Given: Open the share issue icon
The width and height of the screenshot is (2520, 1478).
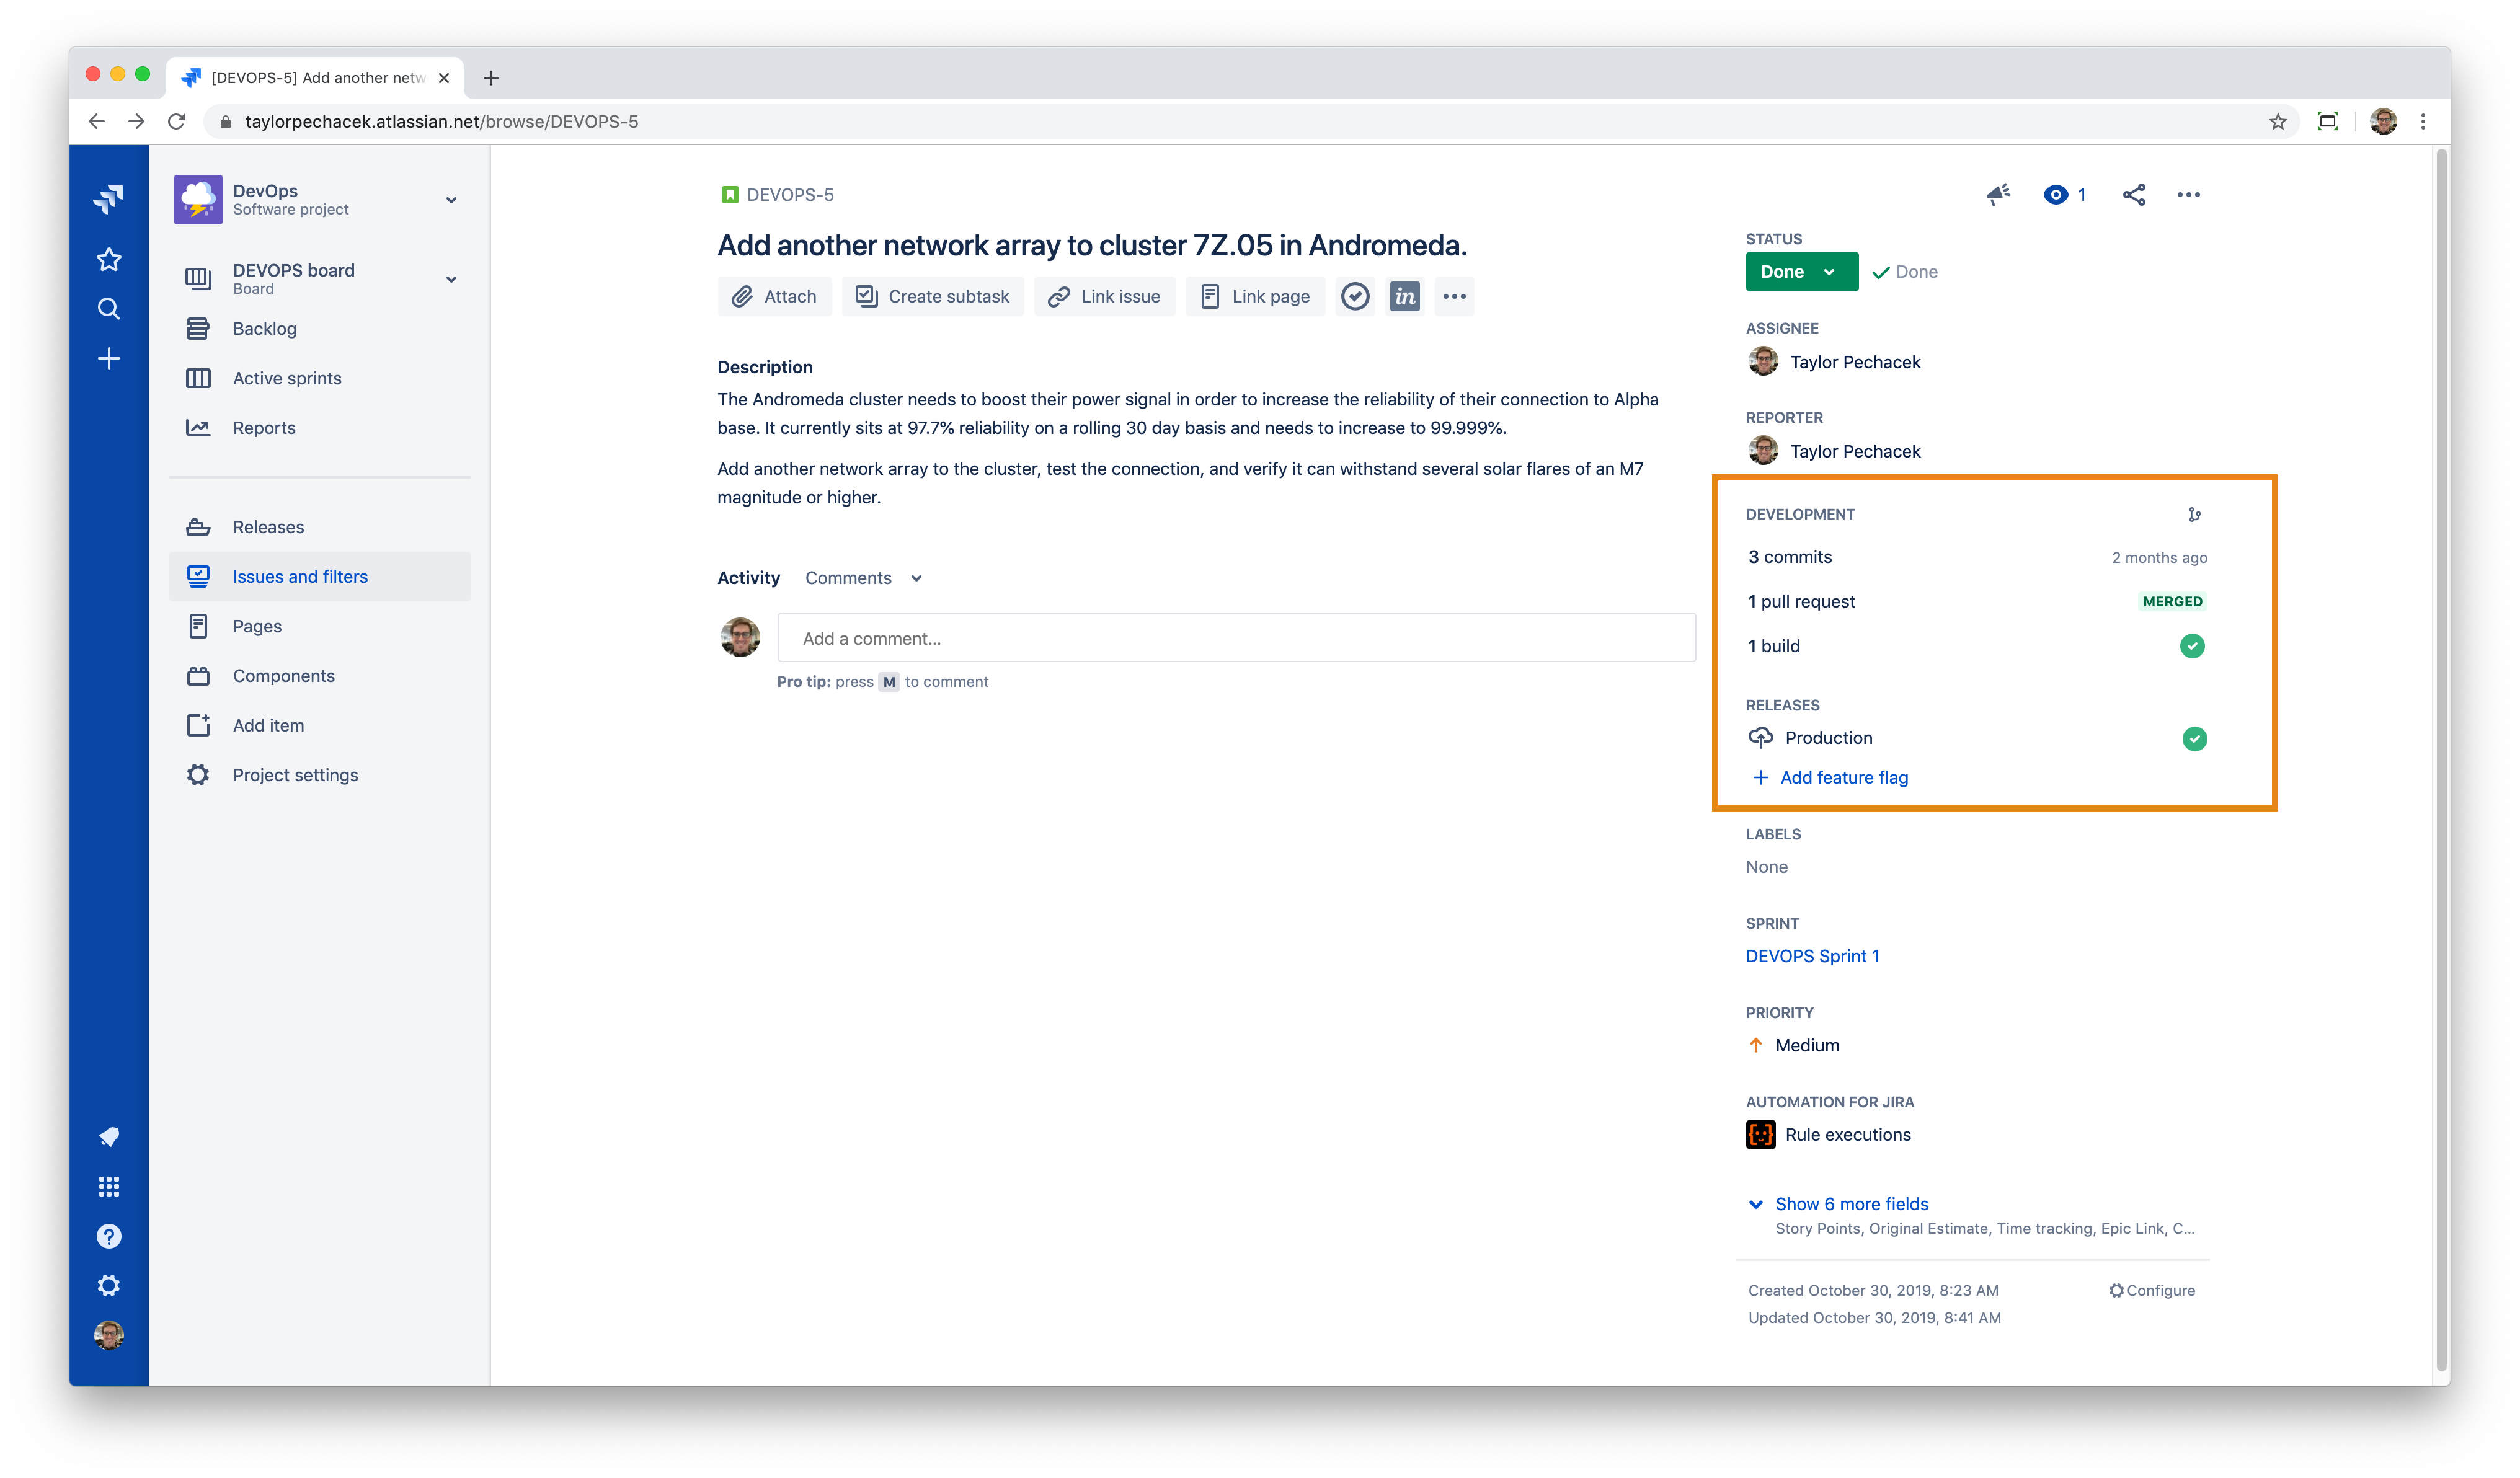Looking at the screenshot, I should pyautogui.click(x=2133, y=195).
